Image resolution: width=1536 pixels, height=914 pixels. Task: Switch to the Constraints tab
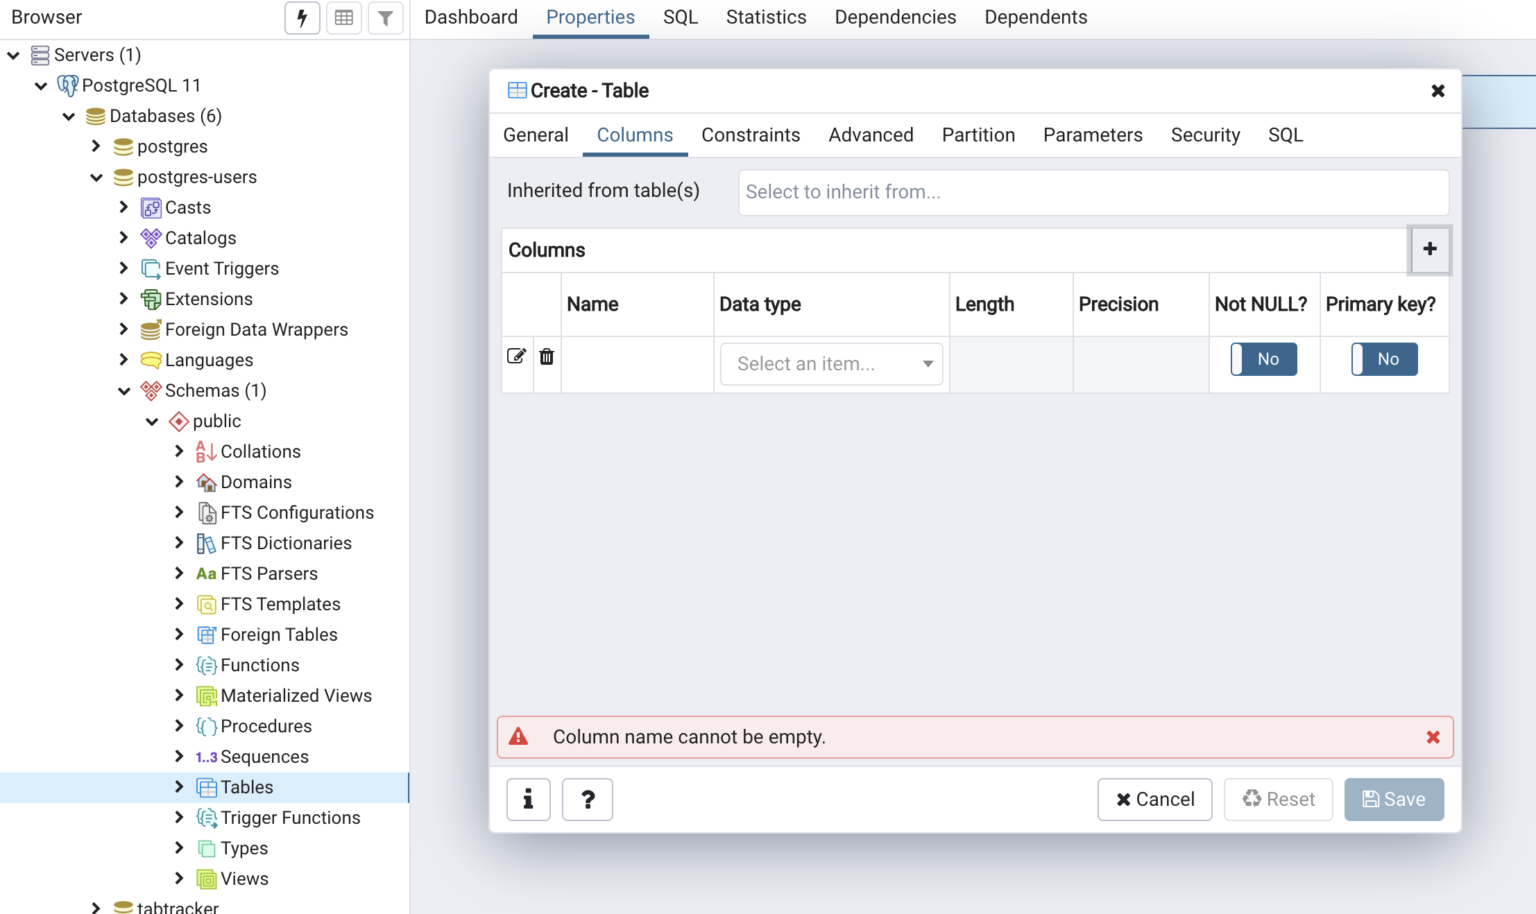(751, 135)
